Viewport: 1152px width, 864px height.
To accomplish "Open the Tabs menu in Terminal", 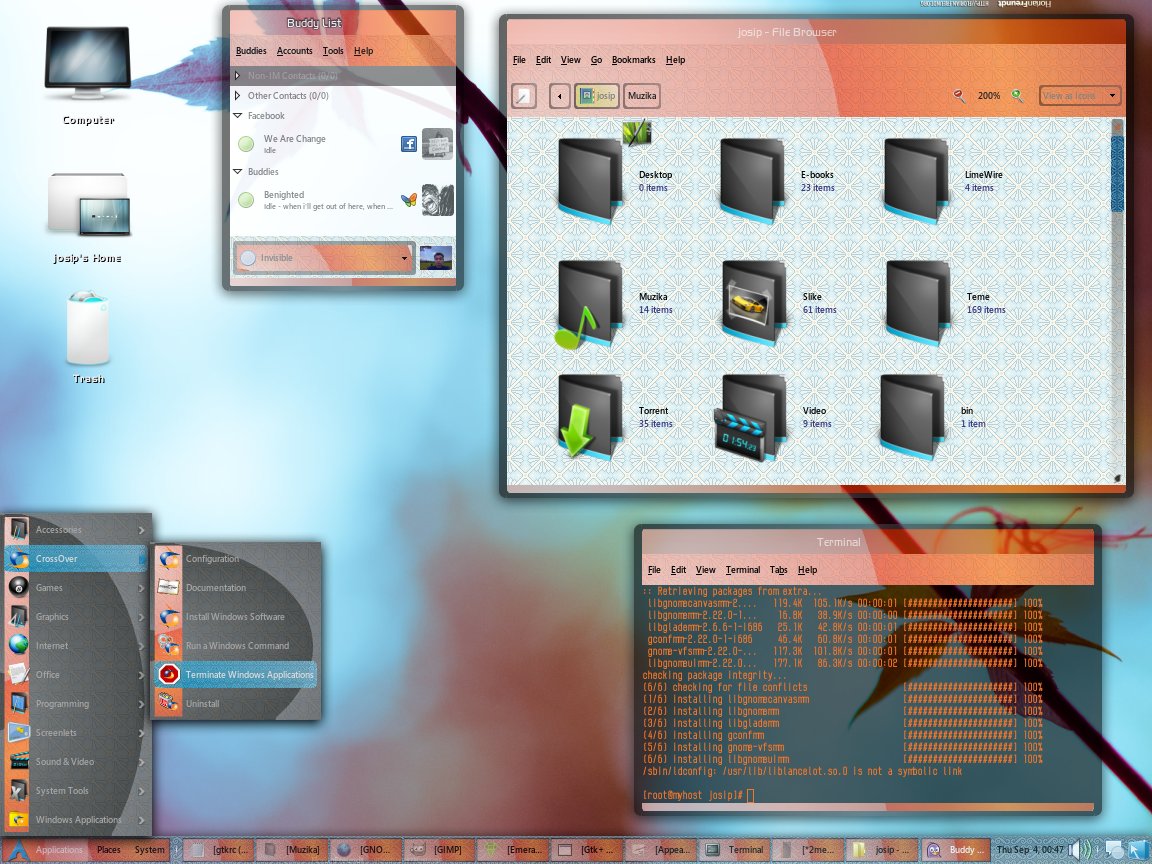I will point(779,570).
